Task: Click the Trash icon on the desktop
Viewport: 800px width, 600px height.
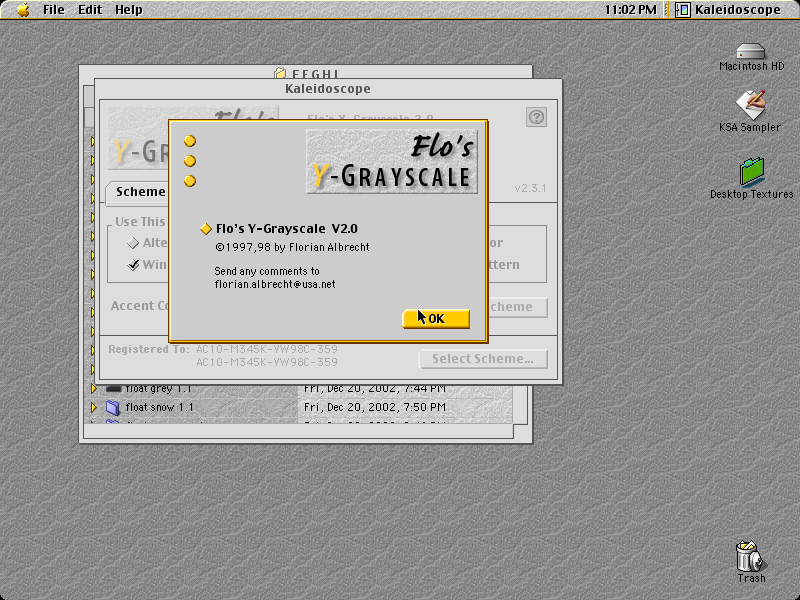Action: tap(749, 556)
